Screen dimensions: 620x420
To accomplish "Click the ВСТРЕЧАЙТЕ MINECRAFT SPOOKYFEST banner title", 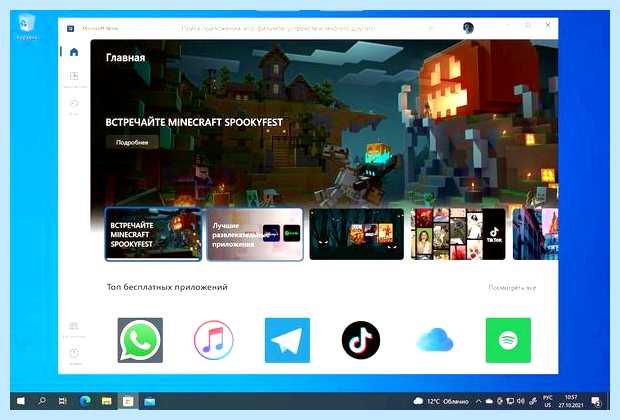I will 194,122.
